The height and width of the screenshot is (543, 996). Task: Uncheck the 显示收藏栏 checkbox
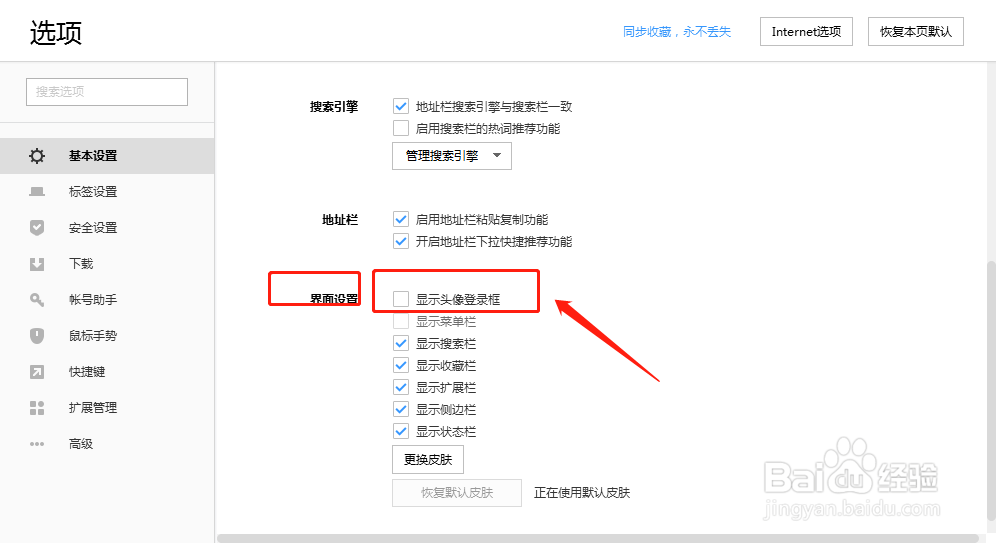401,365
